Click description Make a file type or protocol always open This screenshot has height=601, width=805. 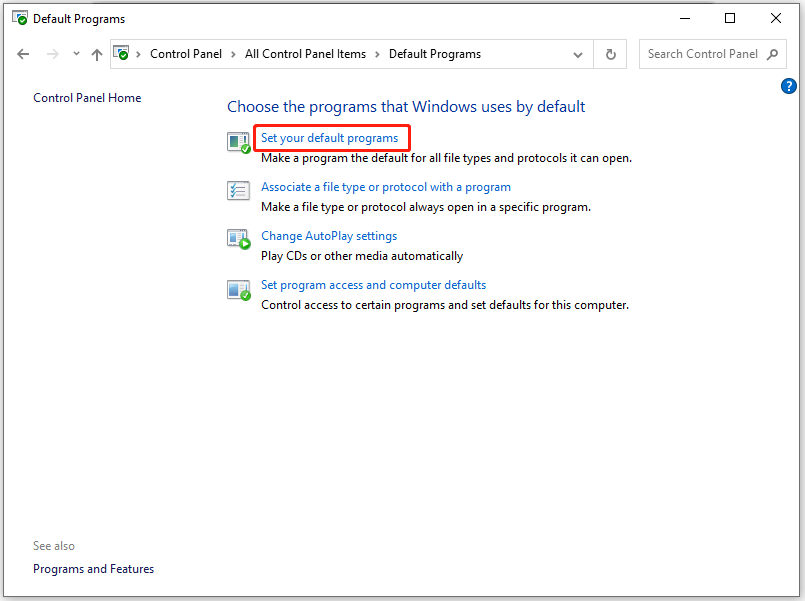pos(426,207)
